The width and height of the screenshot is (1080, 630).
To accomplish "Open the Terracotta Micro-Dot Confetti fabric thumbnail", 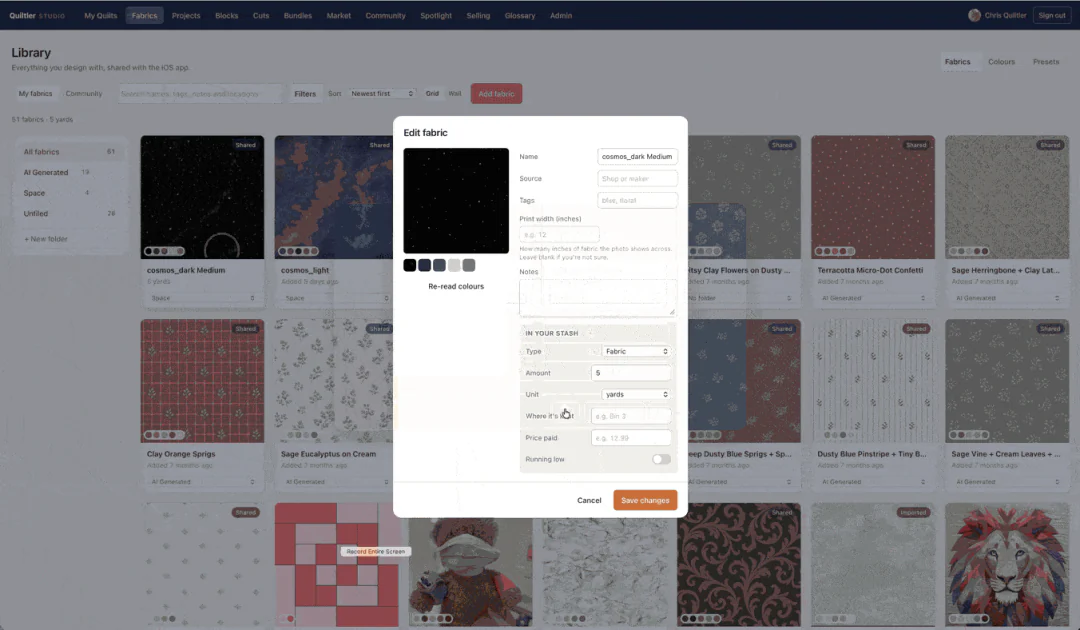I will pos(873,197).
